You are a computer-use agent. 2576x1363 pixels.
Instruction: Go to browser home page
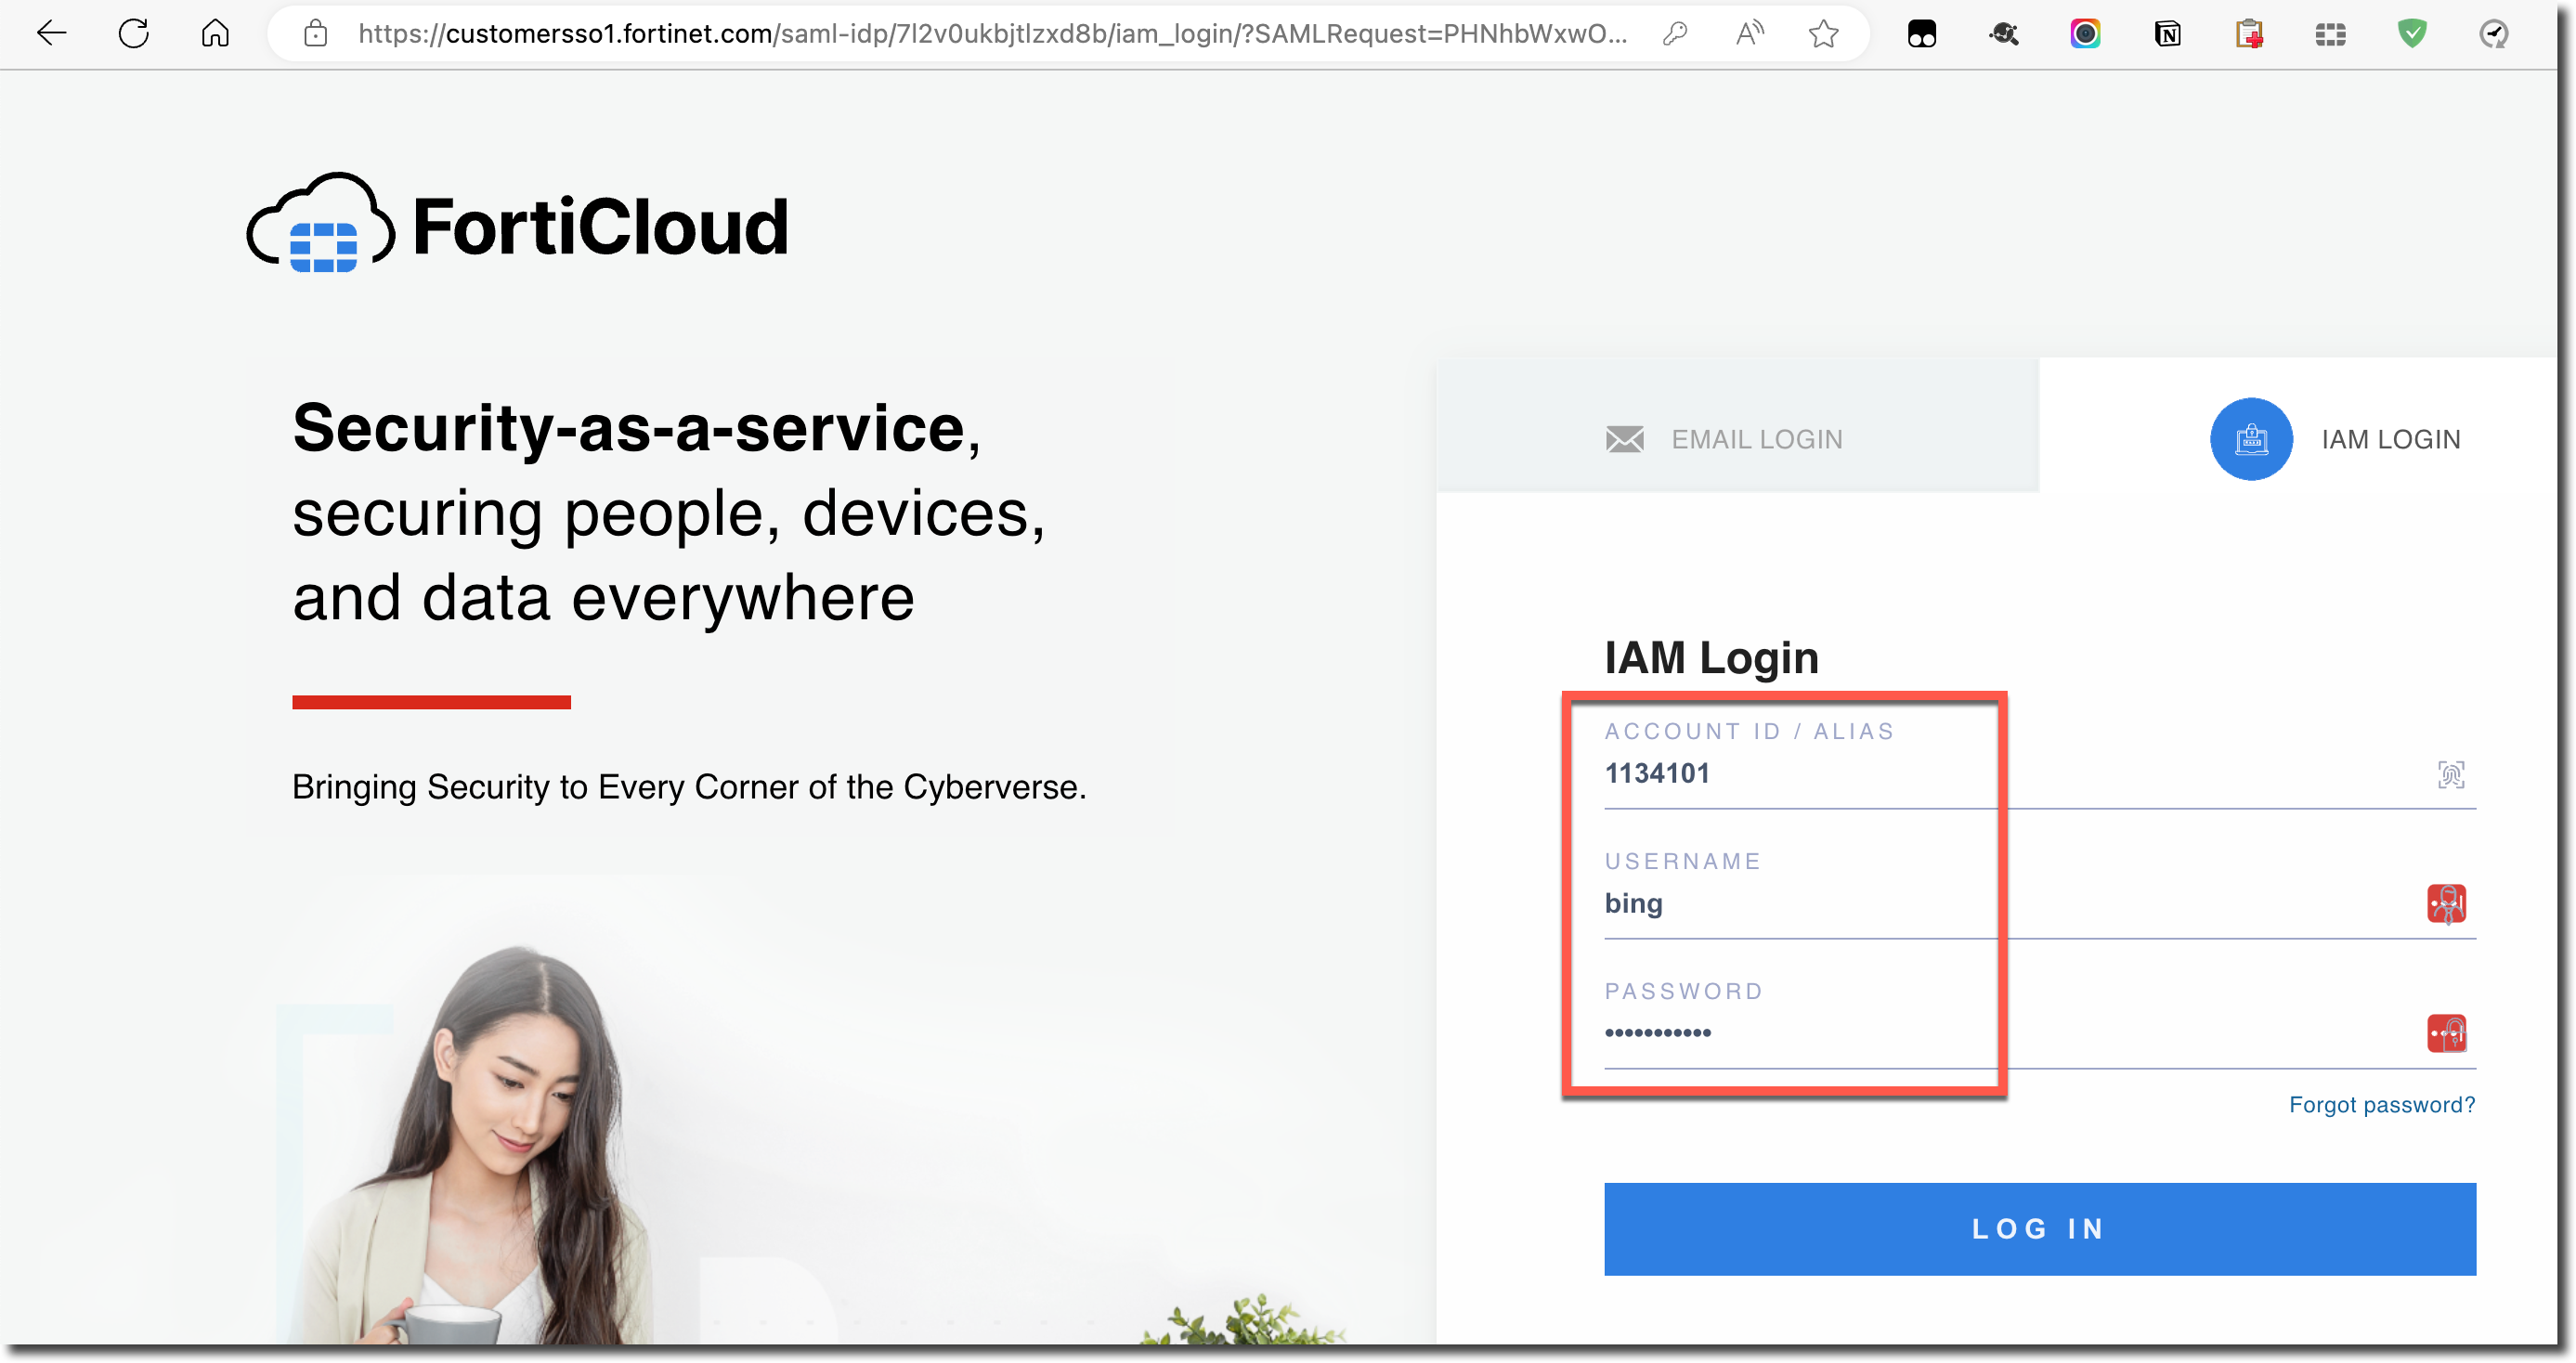tap(215, 35)
